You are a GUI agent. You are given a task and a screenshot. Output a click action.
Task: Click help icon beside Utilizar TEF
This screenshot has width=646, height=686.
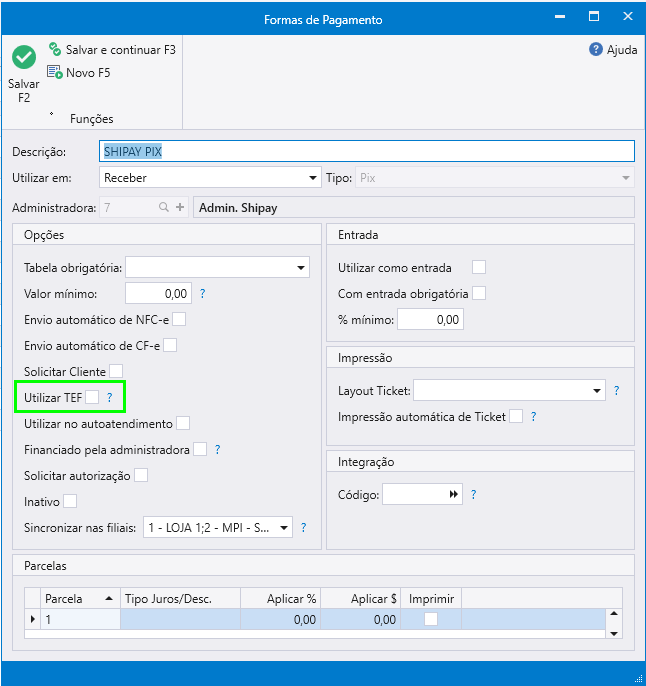(110, 398)
